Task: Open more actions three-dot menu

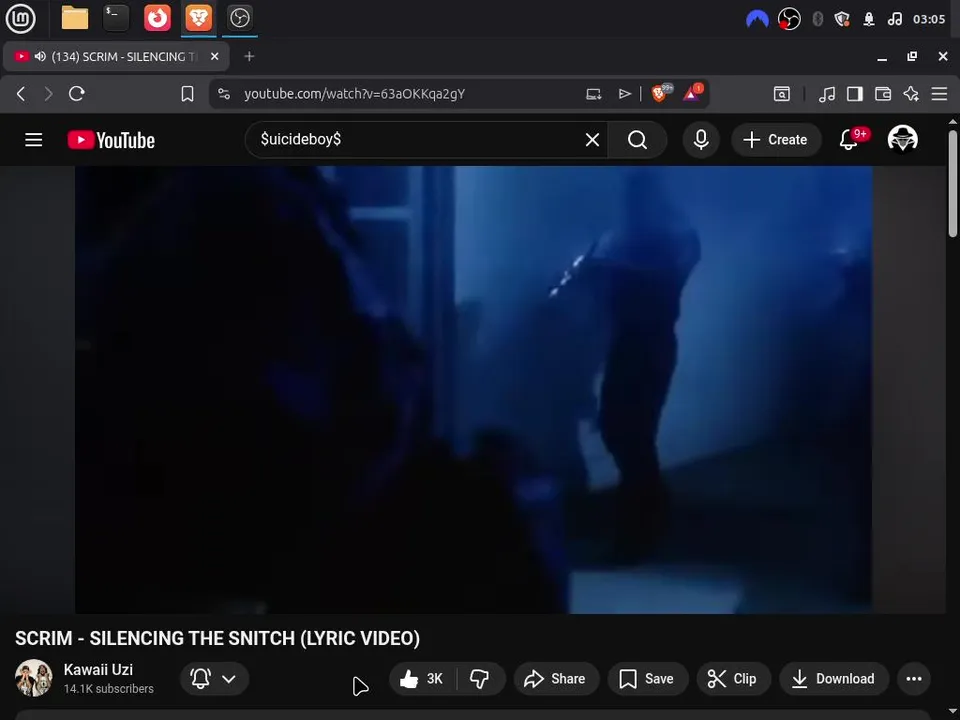Action: click(x=914, y=678)
